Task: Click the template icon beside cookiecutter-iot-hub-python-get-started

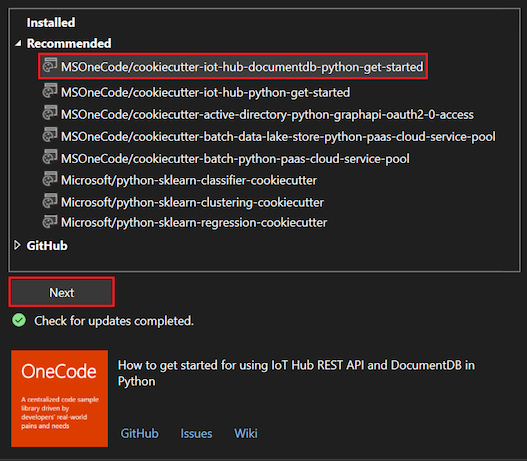Action: click(x=50, y=91)
